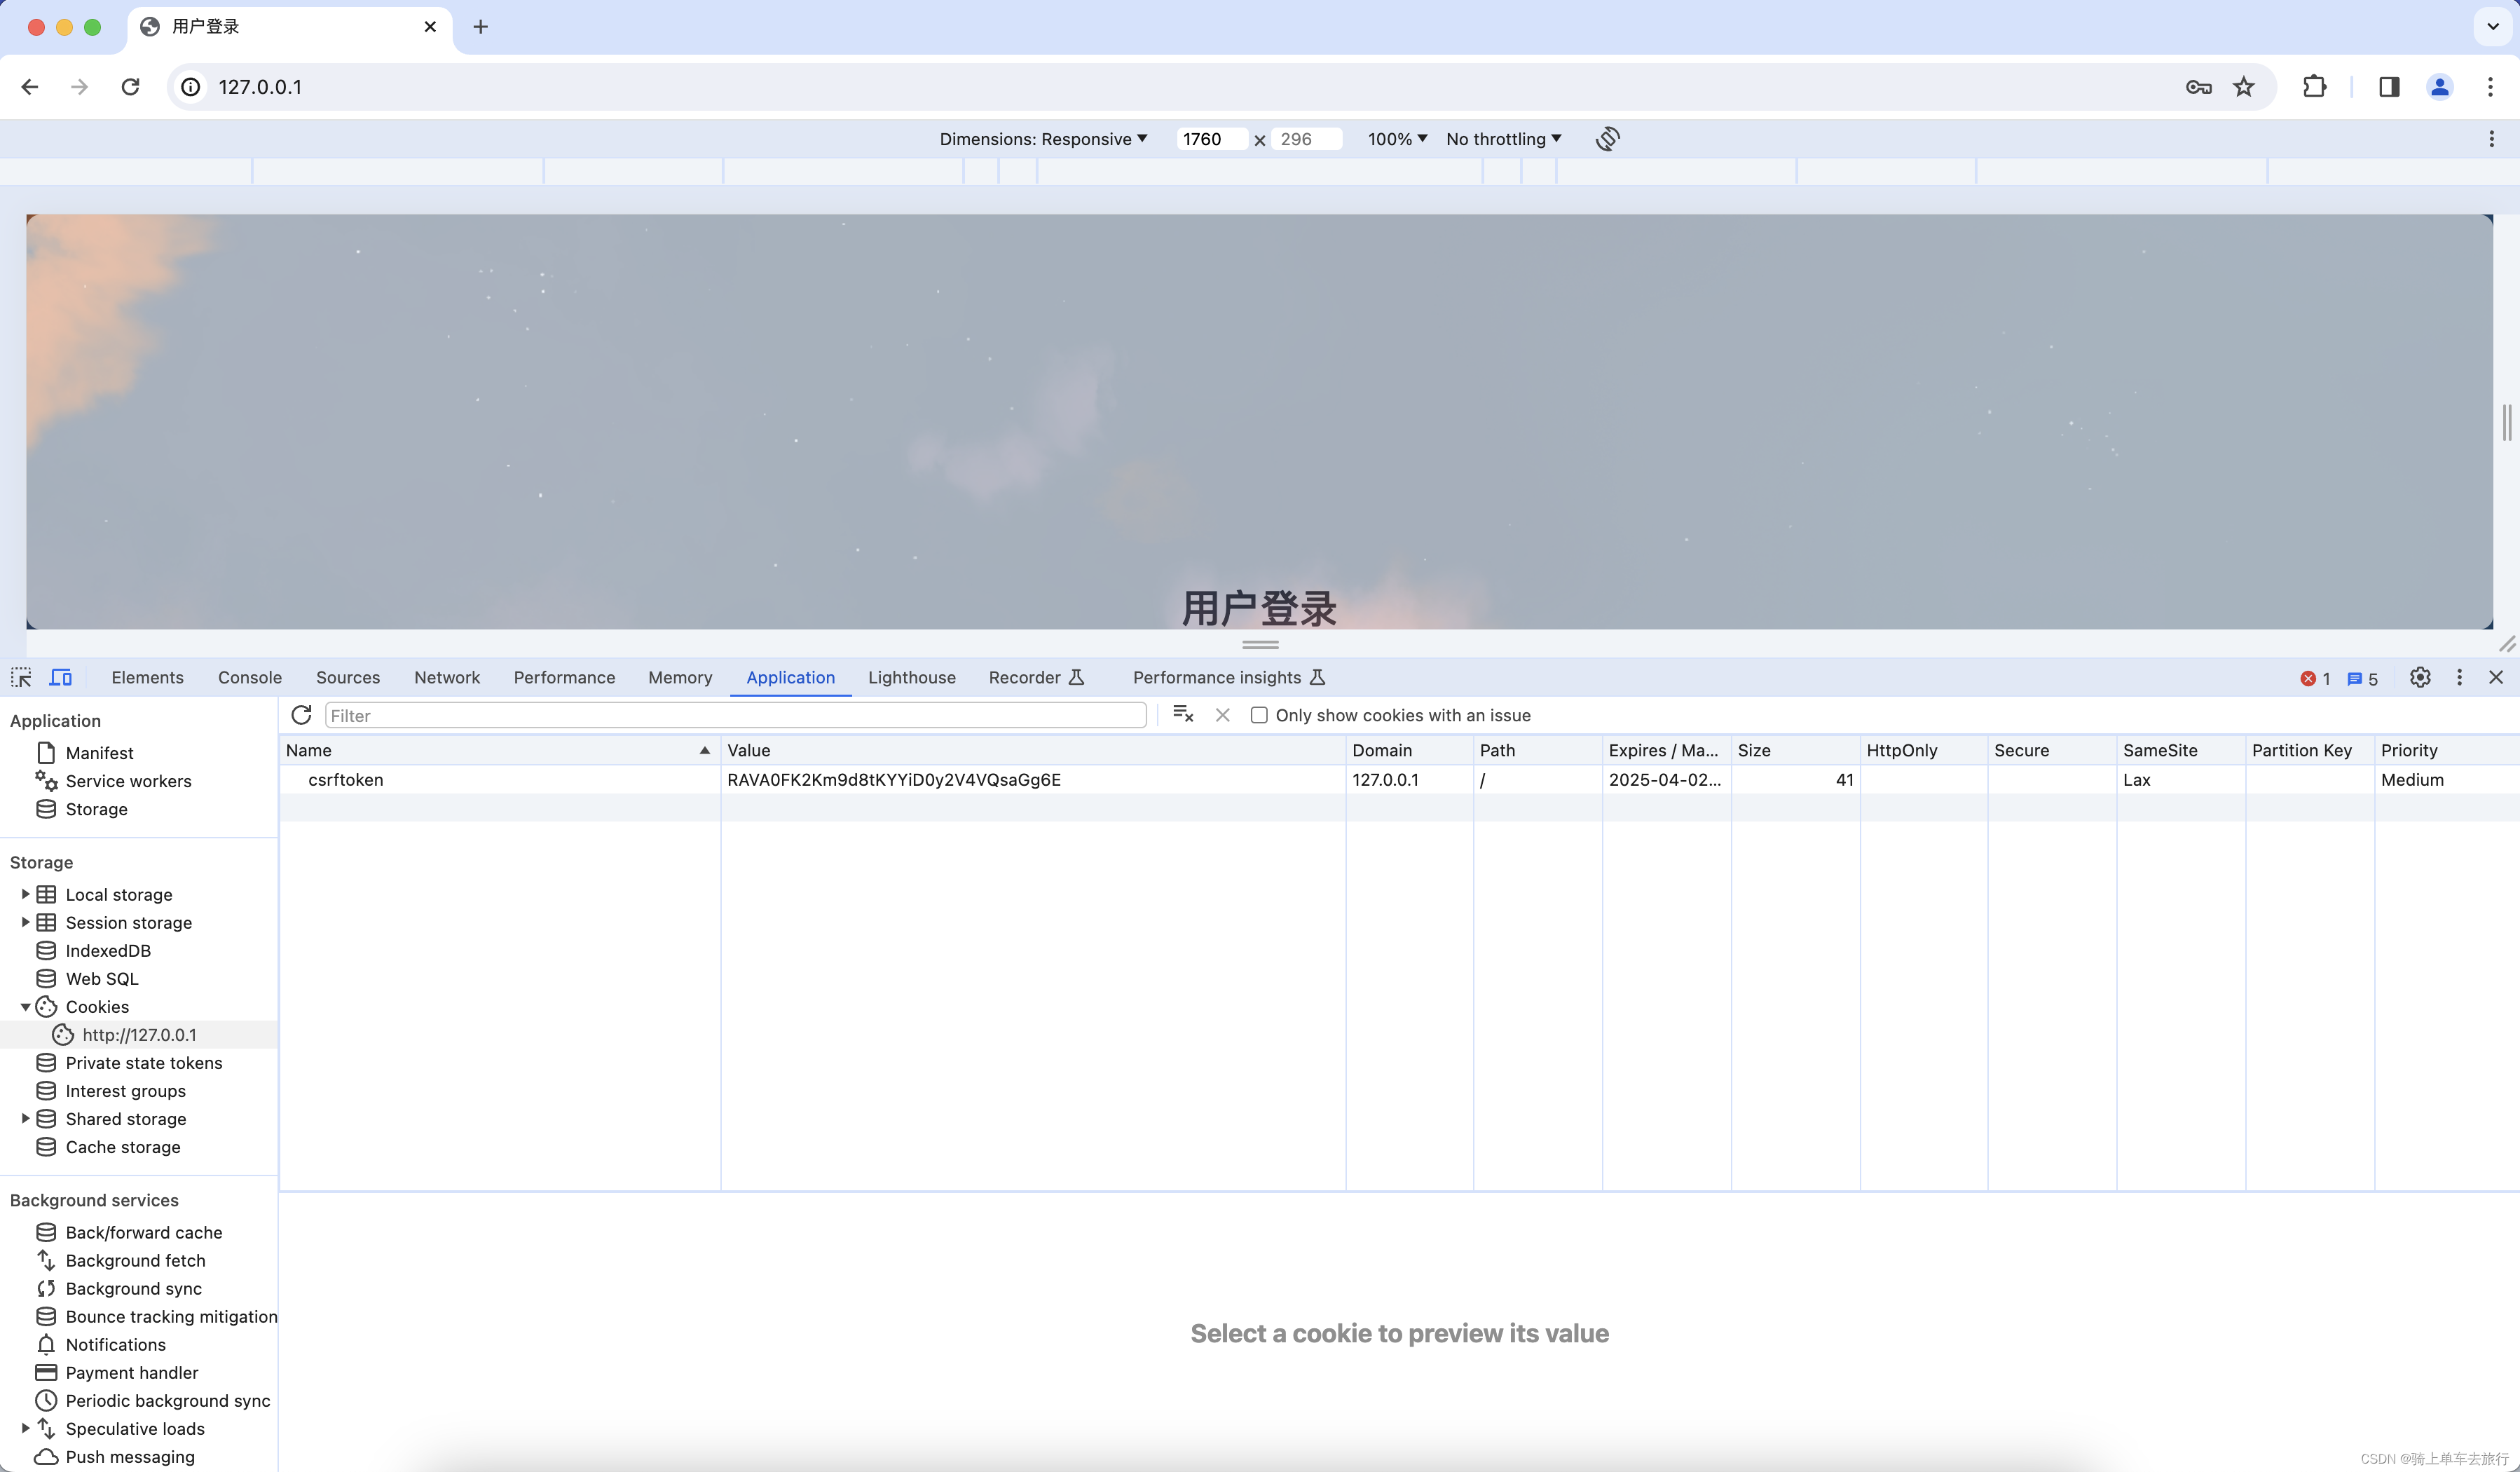
Task: Expand Local storage tree item
Action: [25, 893]
